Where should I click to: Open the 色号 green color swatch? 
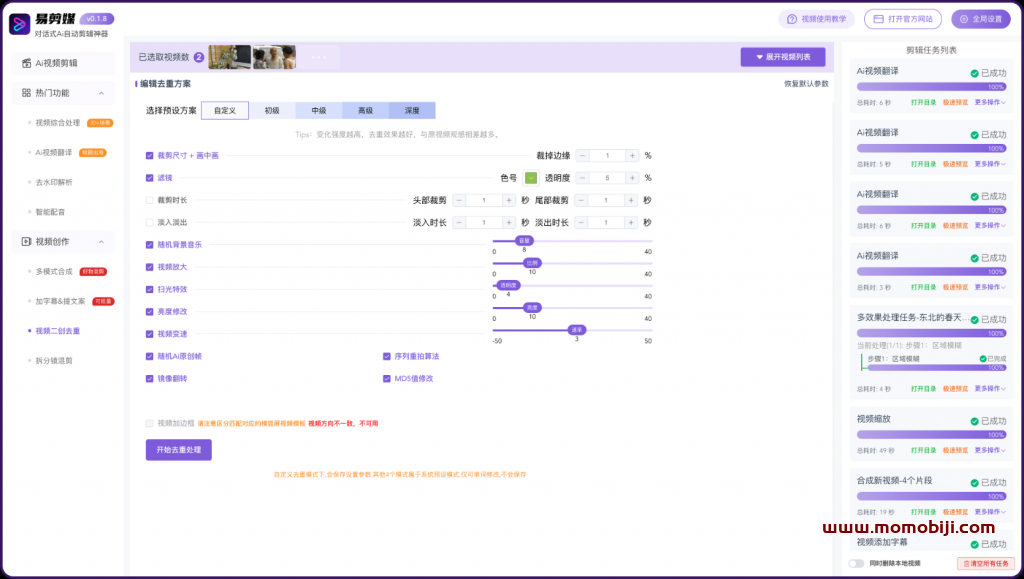[531, 178]
